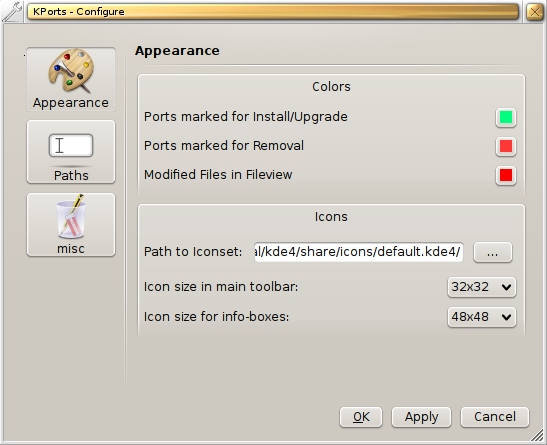547x445 pixels.
Task: Confirm settings with the OK button
Action: point(361,417)
